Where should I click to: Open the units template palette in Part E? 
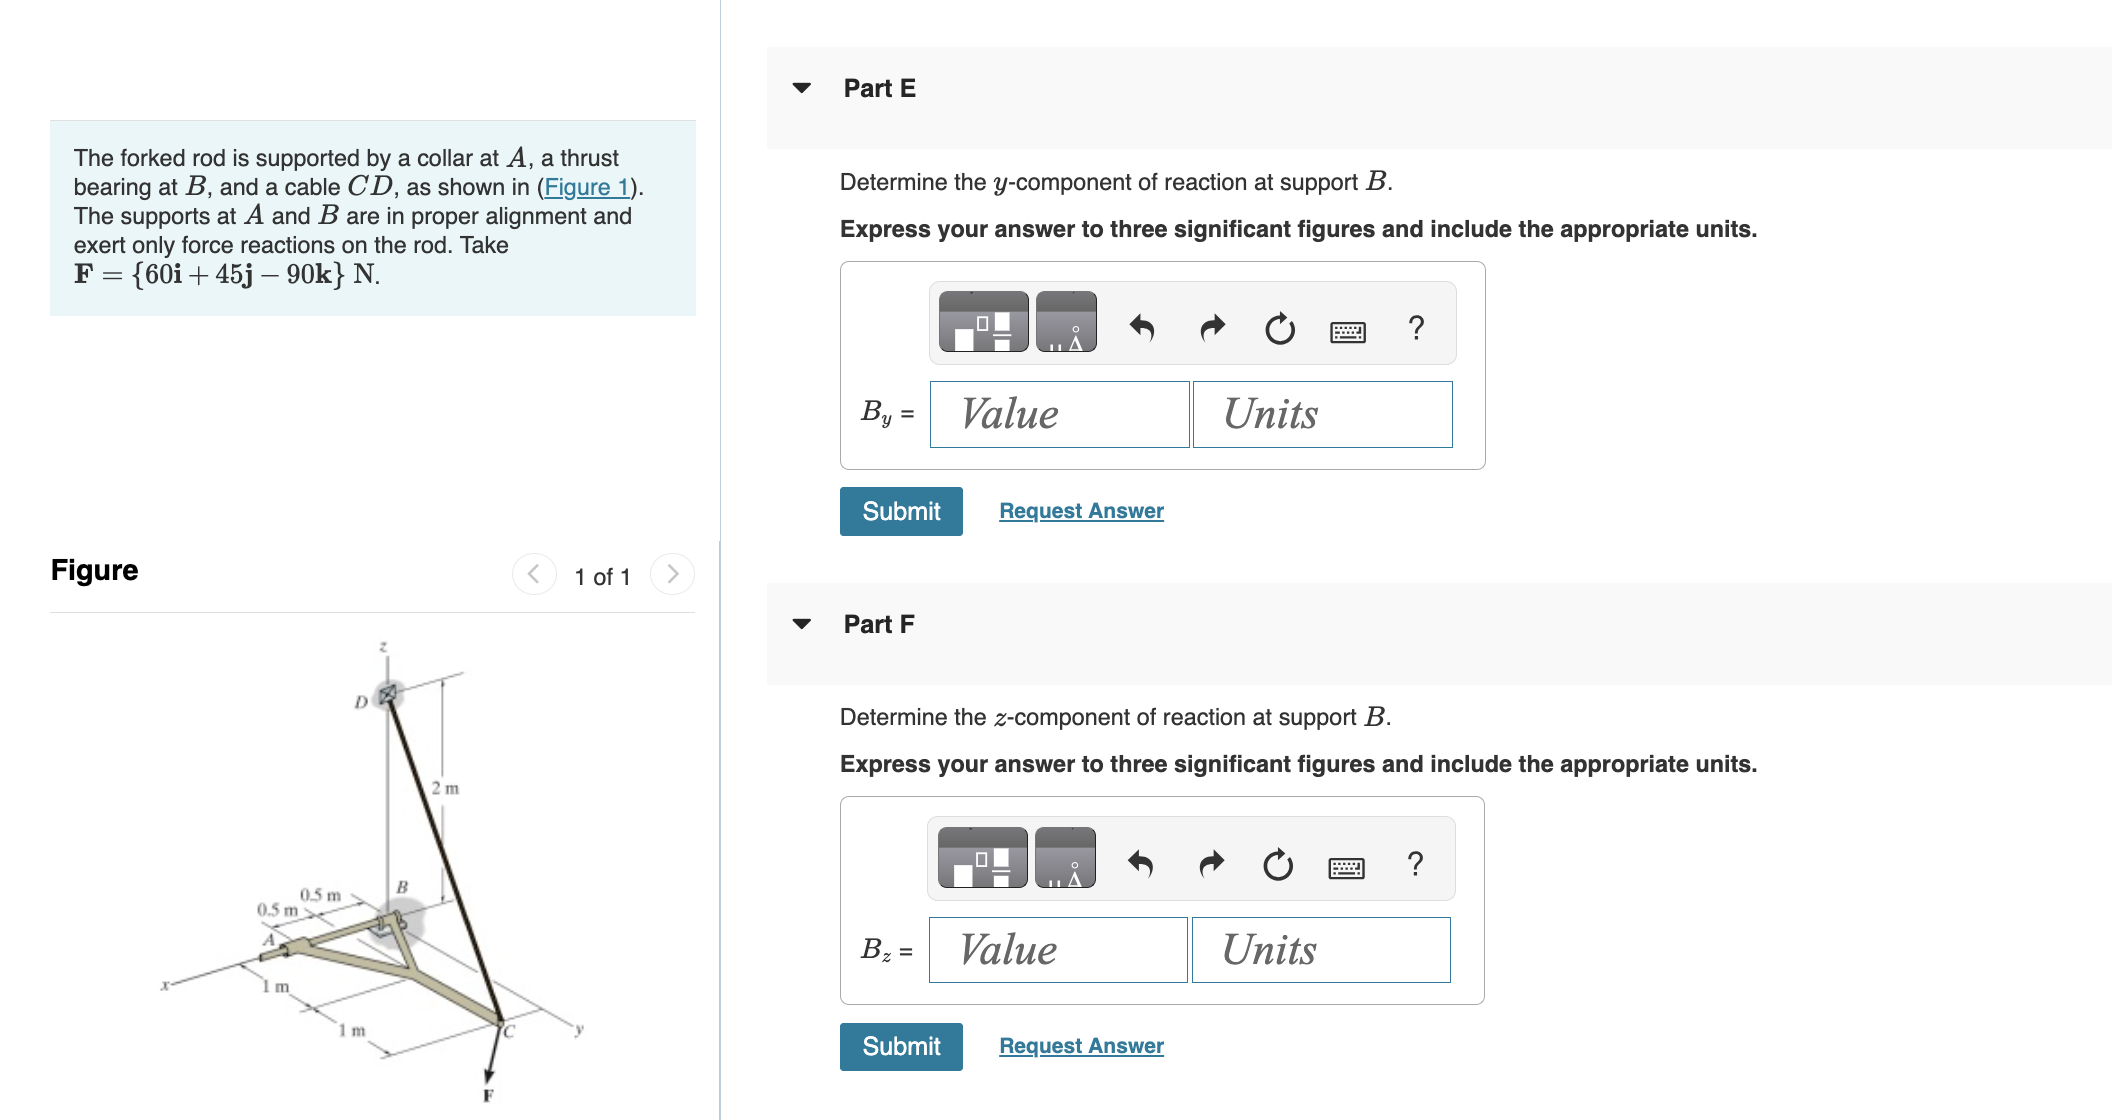(x=1066, y=322)
